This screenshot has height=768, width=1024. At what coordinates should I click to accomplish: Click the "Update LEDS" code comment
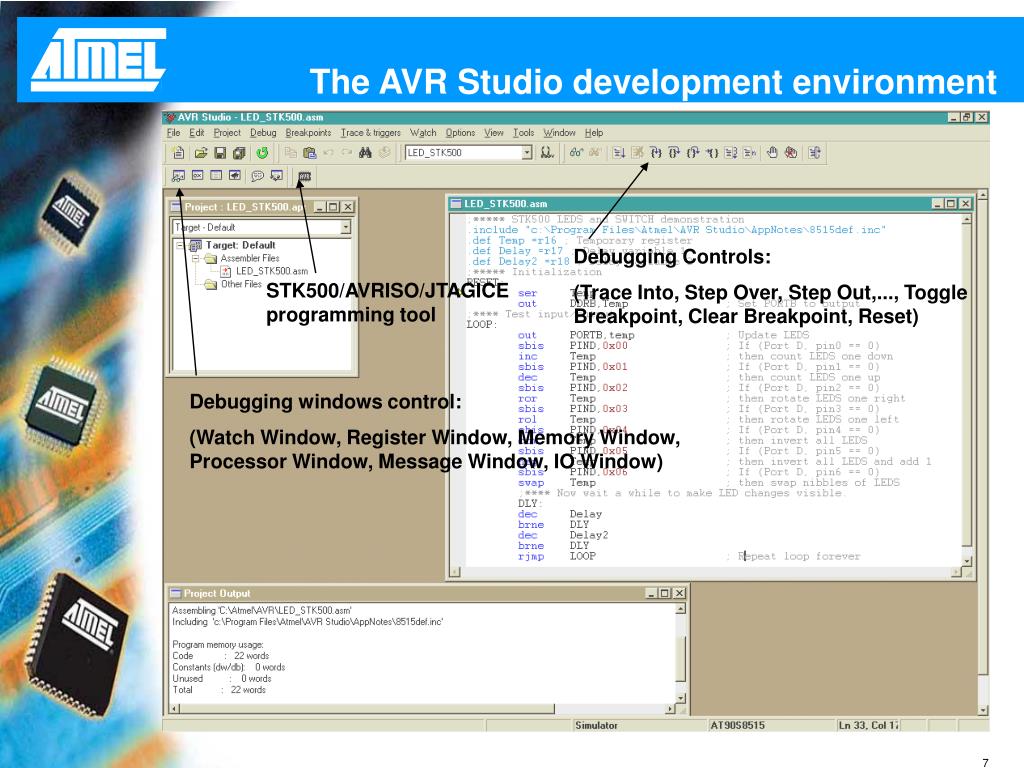(774, 335)
